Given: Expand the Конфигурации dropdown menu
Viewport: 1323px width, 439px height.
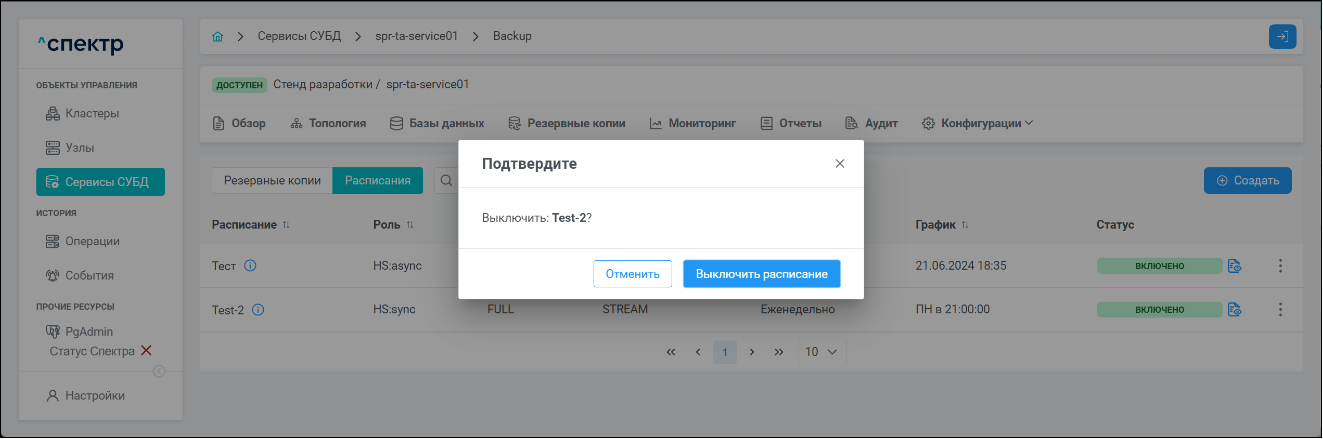Looking at the screenshot, I should tap(976, 124).
